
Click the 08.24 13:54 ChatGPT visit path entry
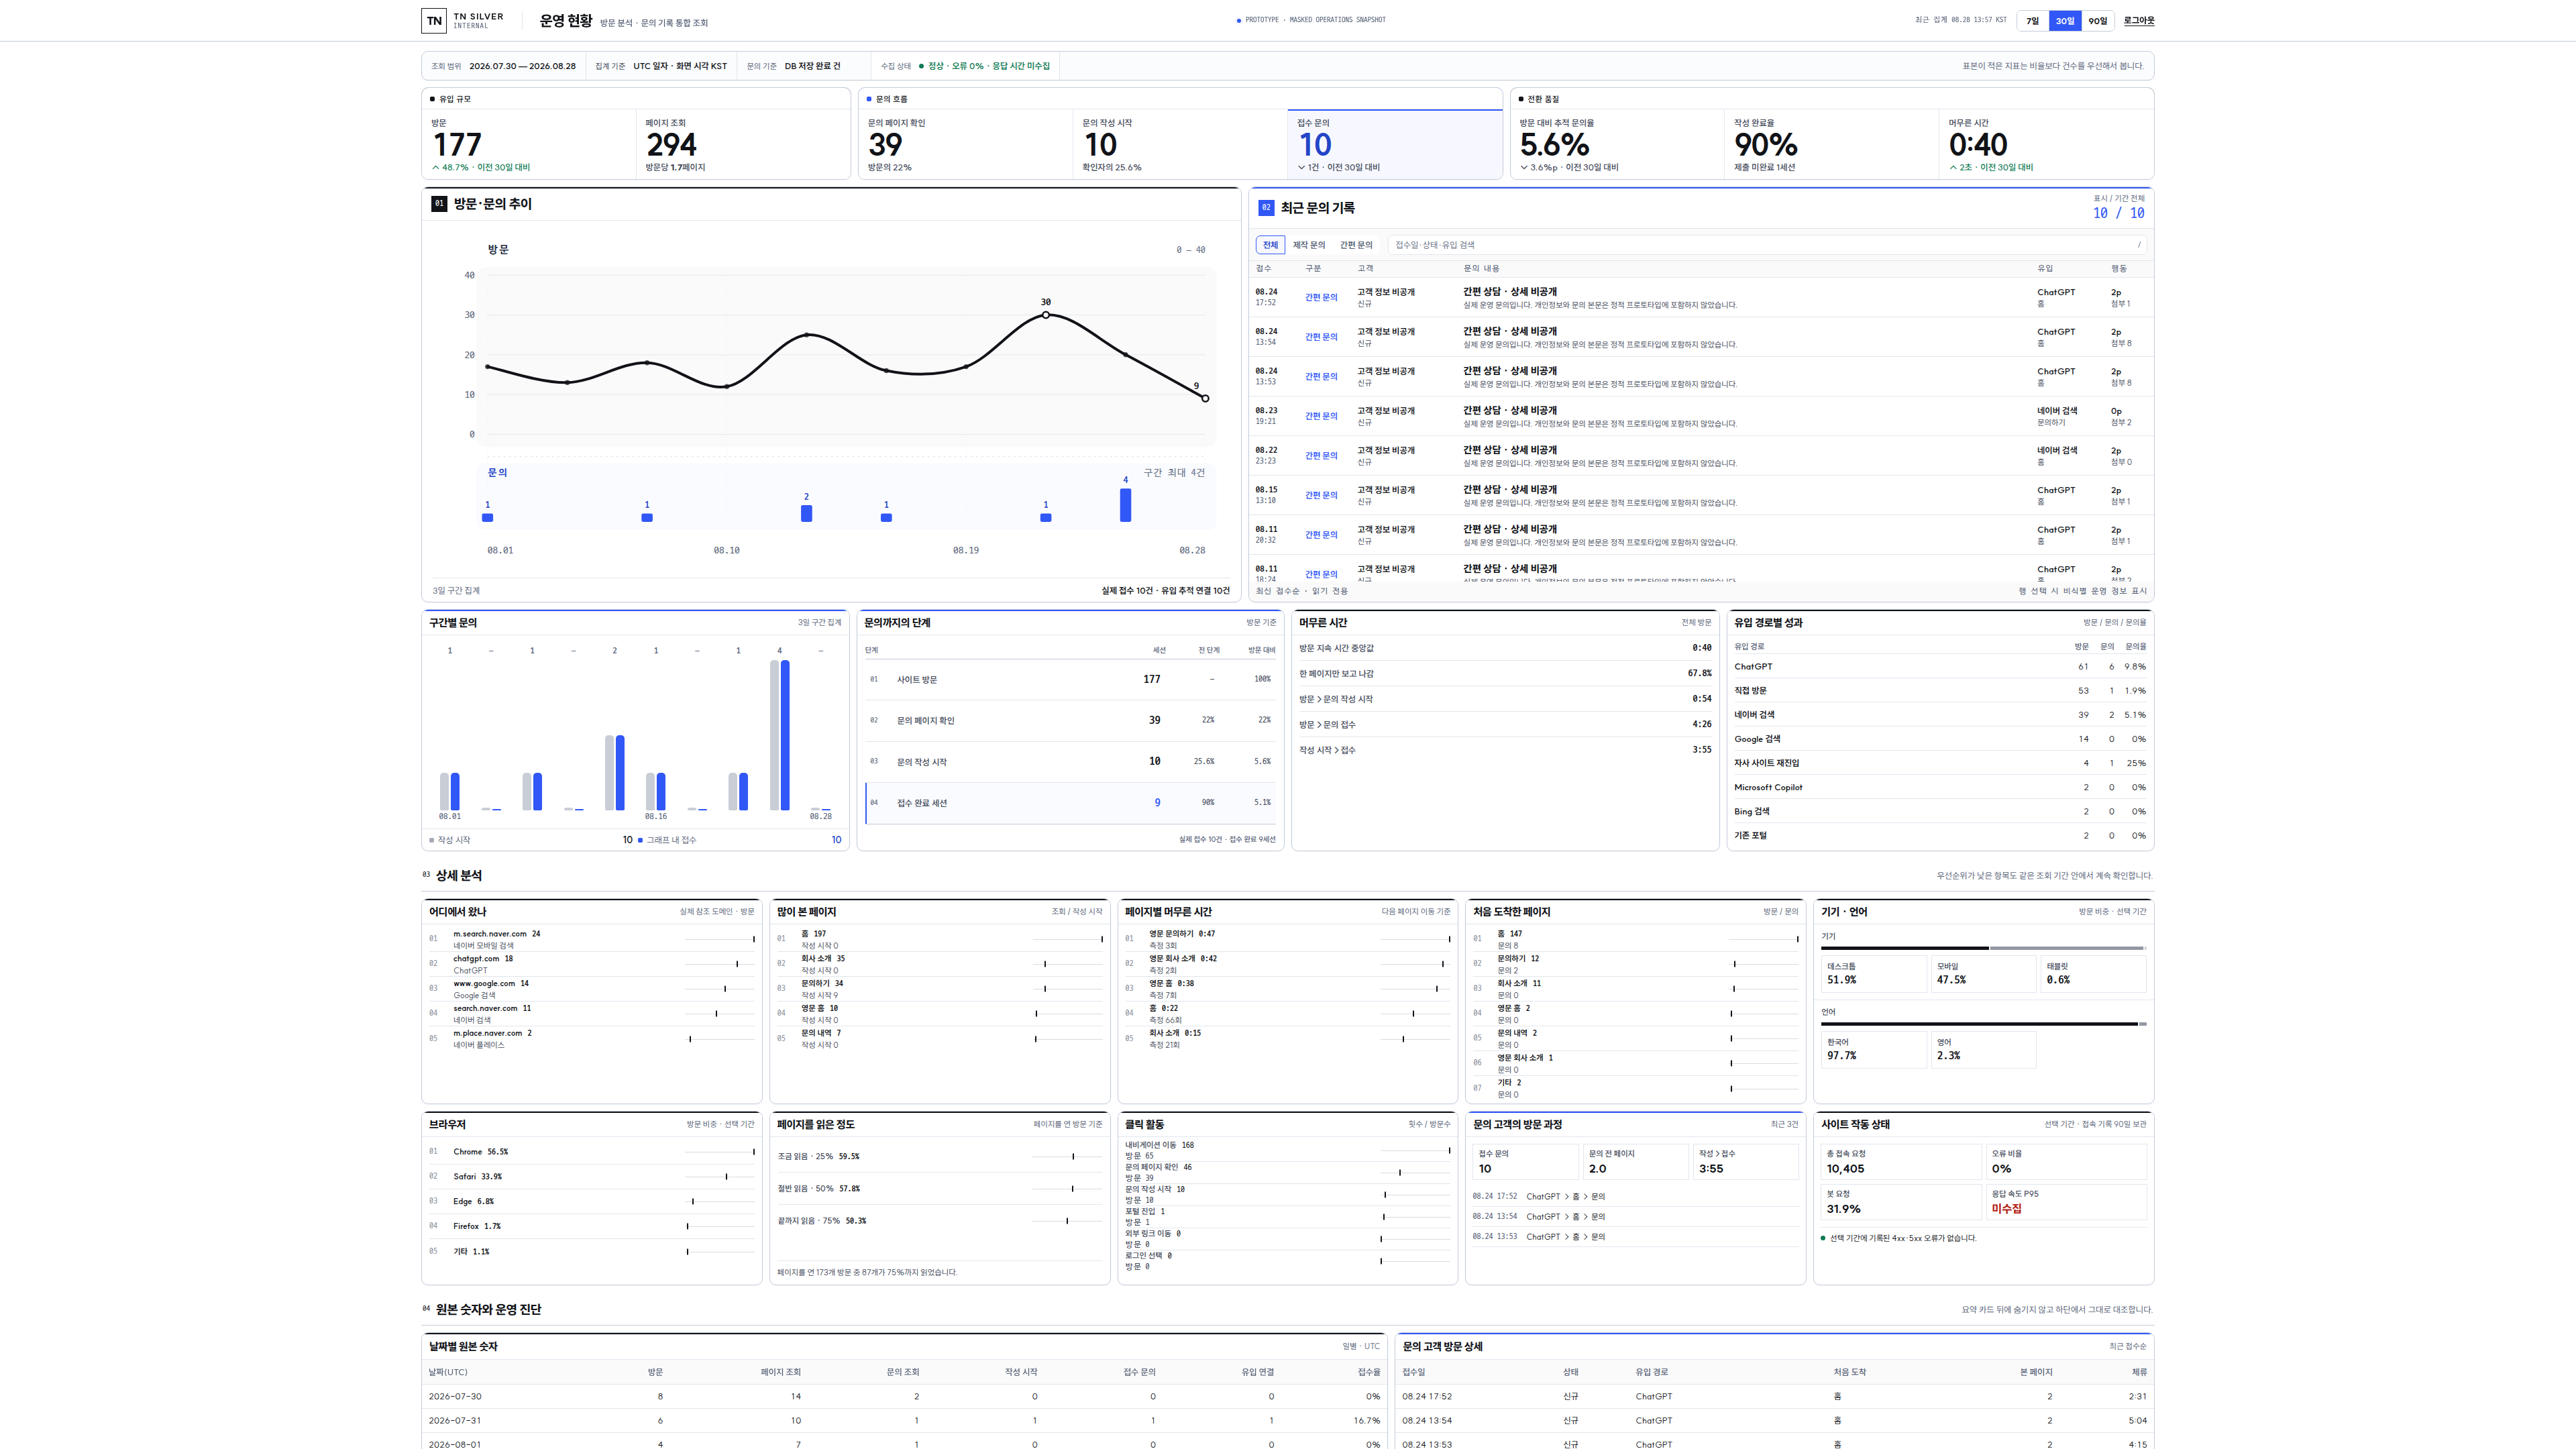point(1539,1217)
